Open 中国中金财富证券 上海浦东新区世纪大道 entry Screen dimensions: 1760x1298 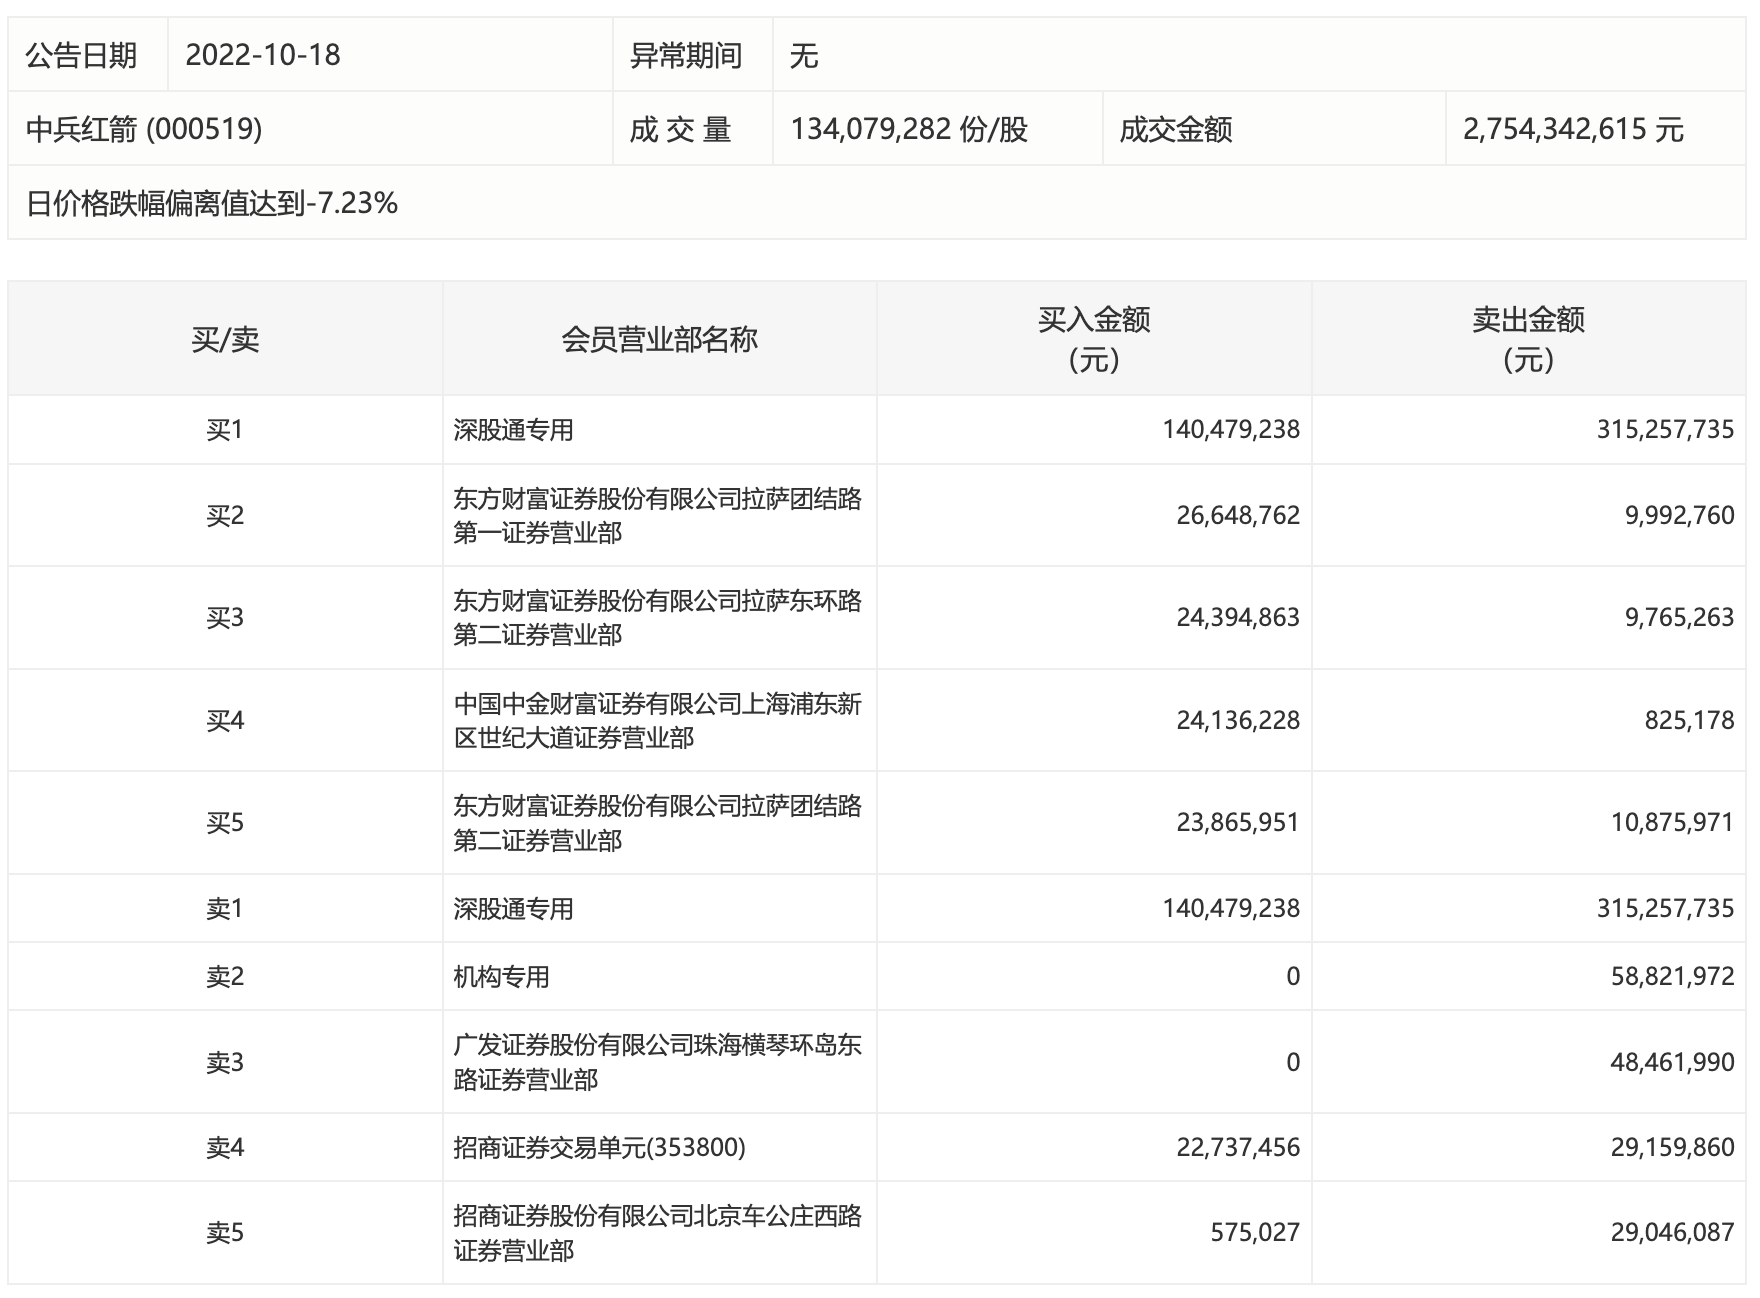point(656,721)
